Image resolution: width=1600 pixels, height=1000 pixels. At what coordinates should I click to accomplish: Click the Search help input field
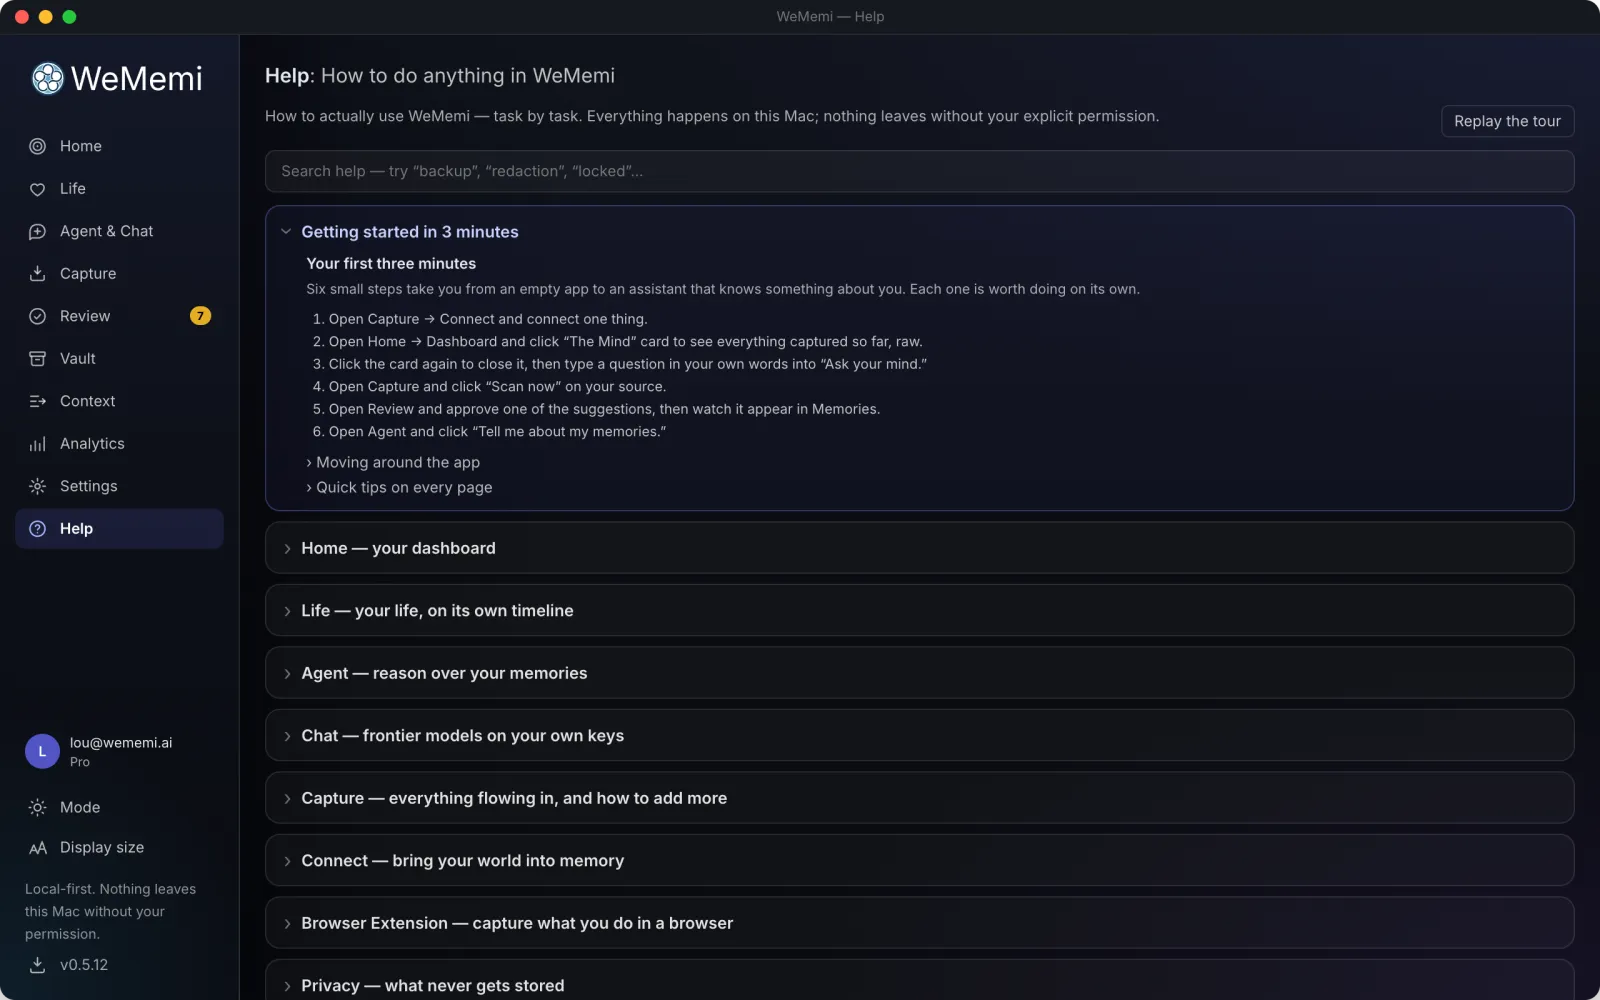(x=919, y=171)
